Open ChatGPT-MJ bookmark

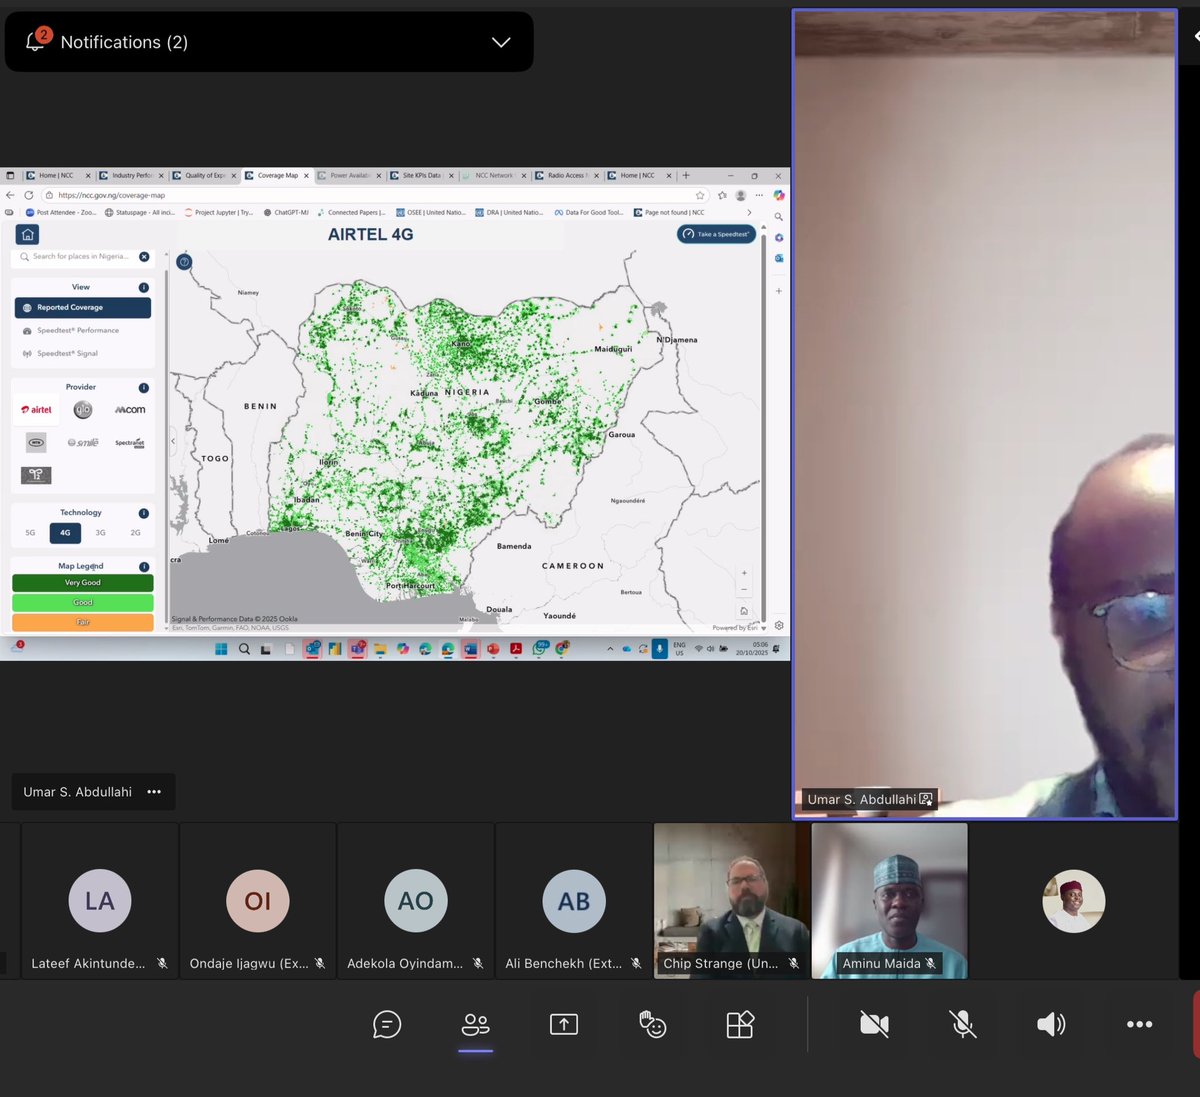pyautogui.click(x=286, y=212)
